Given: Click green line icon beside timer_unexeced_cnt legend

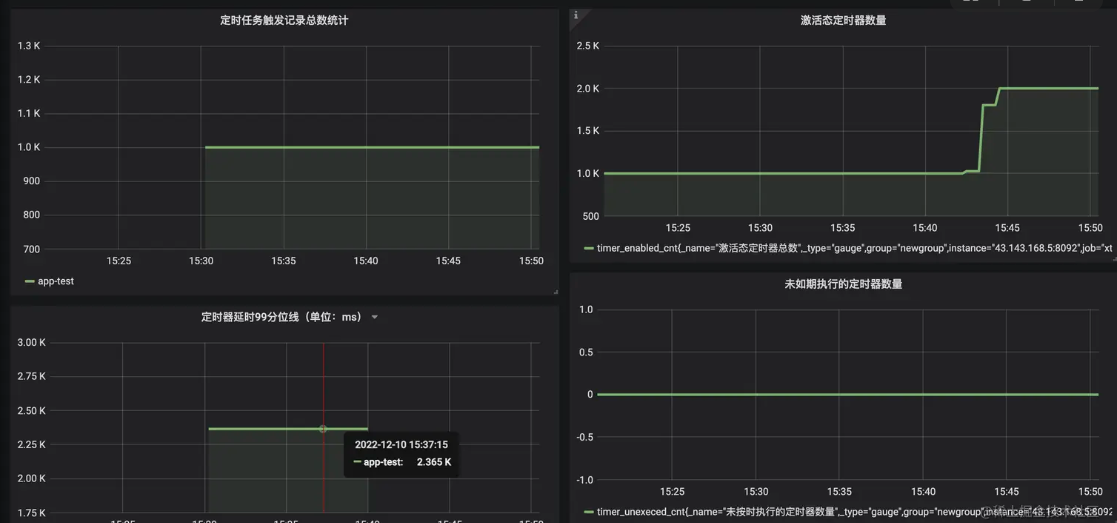Looking at the screenshot, I should click(x=588, y=512).
